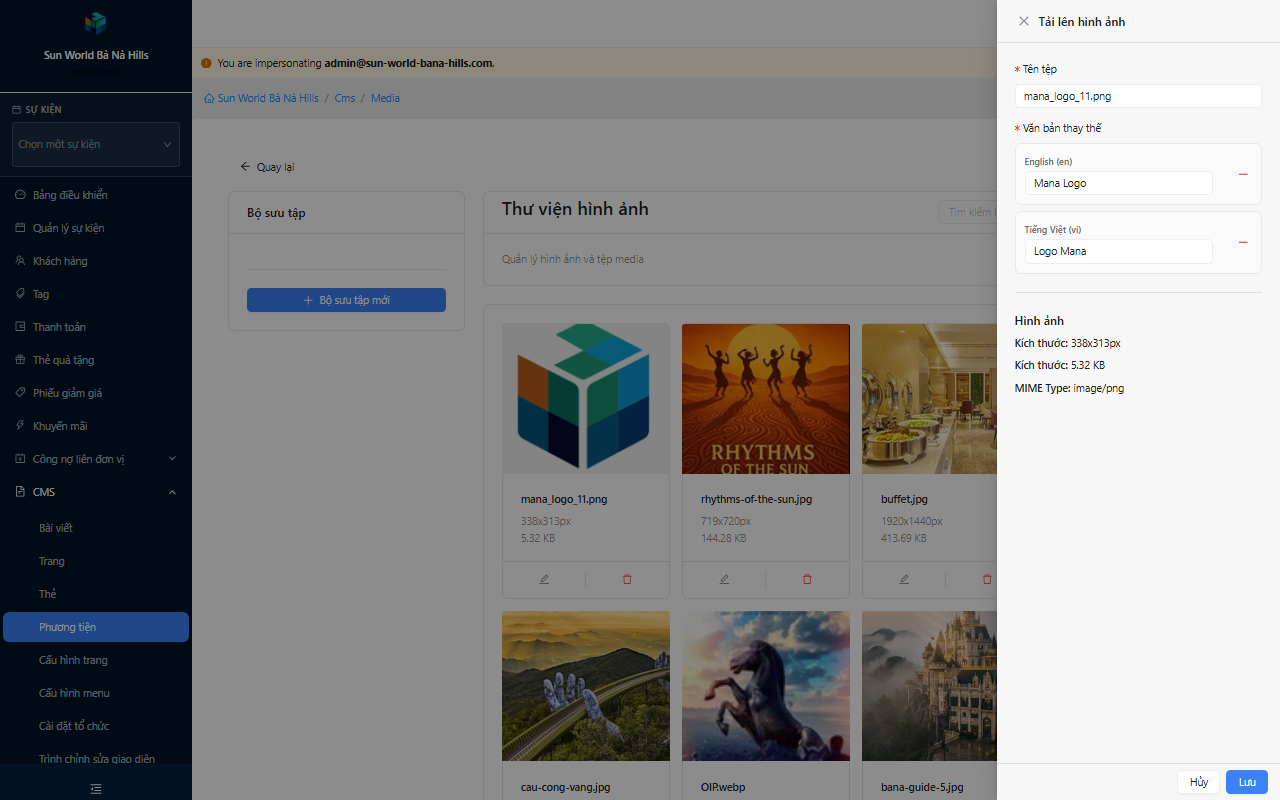Click the Khuyến mãi lightning icon
1280x800 pixels.
click(x=20, y=426)
